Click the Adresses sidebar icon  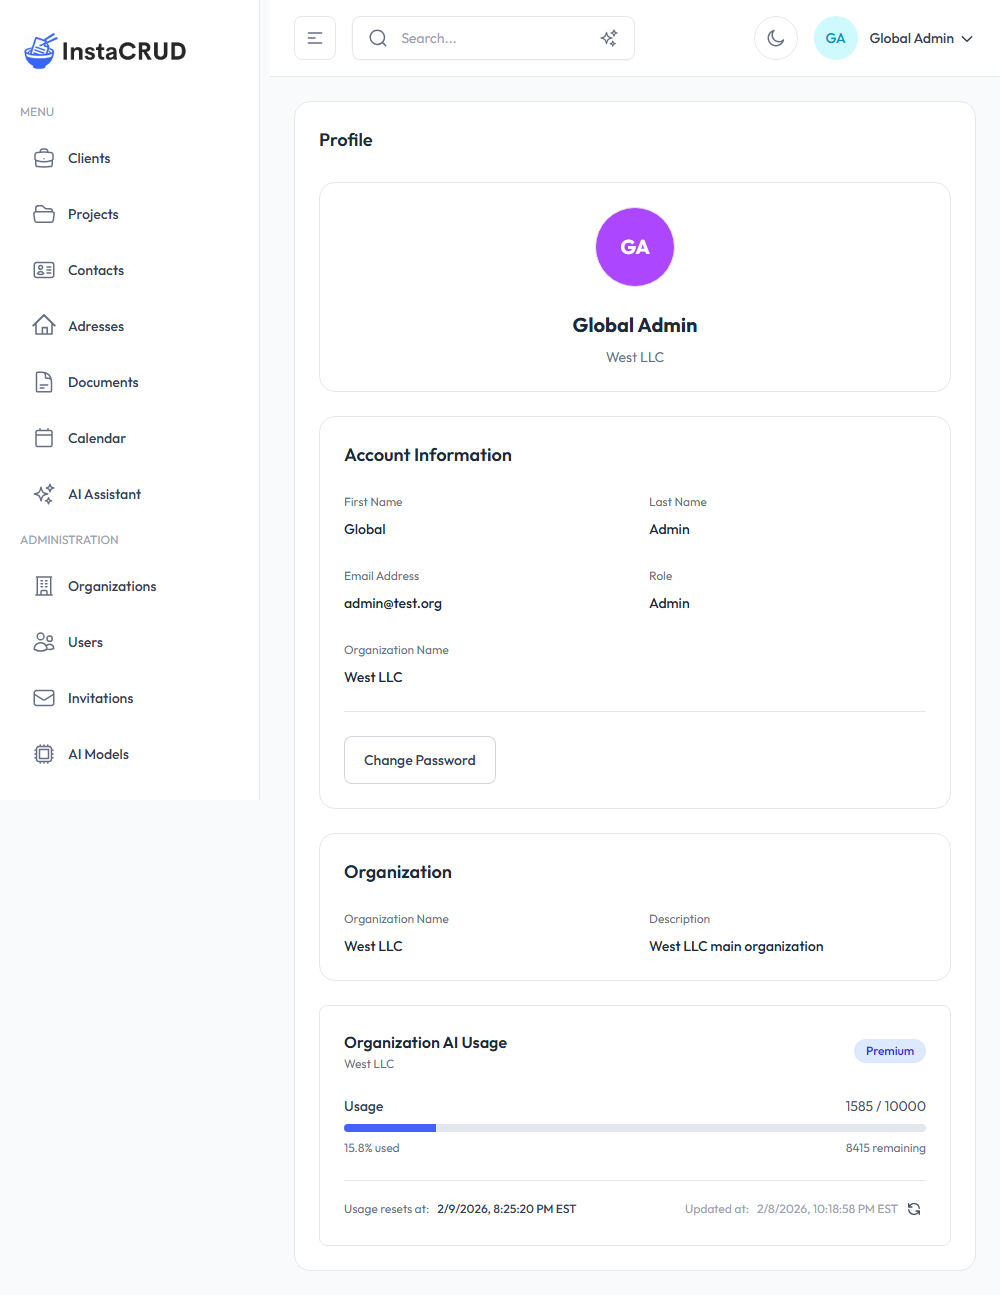(44, 325)
